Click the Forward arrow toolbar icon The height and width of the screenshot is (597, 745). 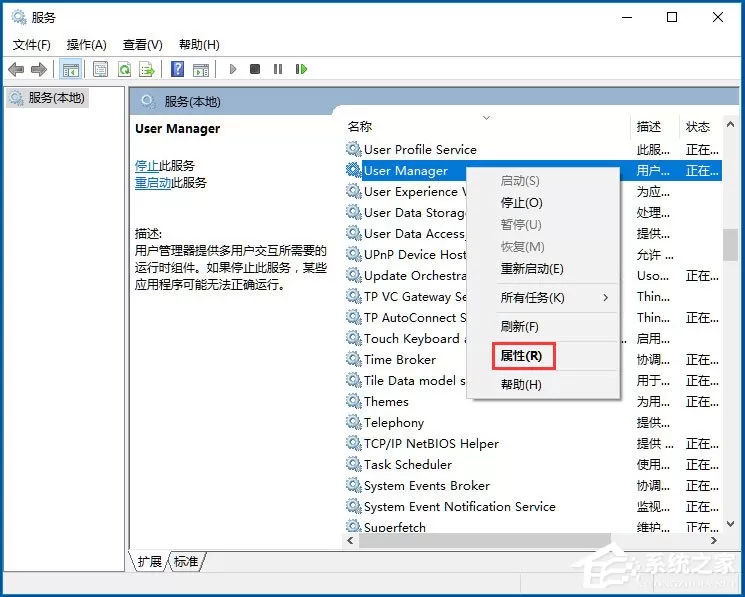coord(39,69)
